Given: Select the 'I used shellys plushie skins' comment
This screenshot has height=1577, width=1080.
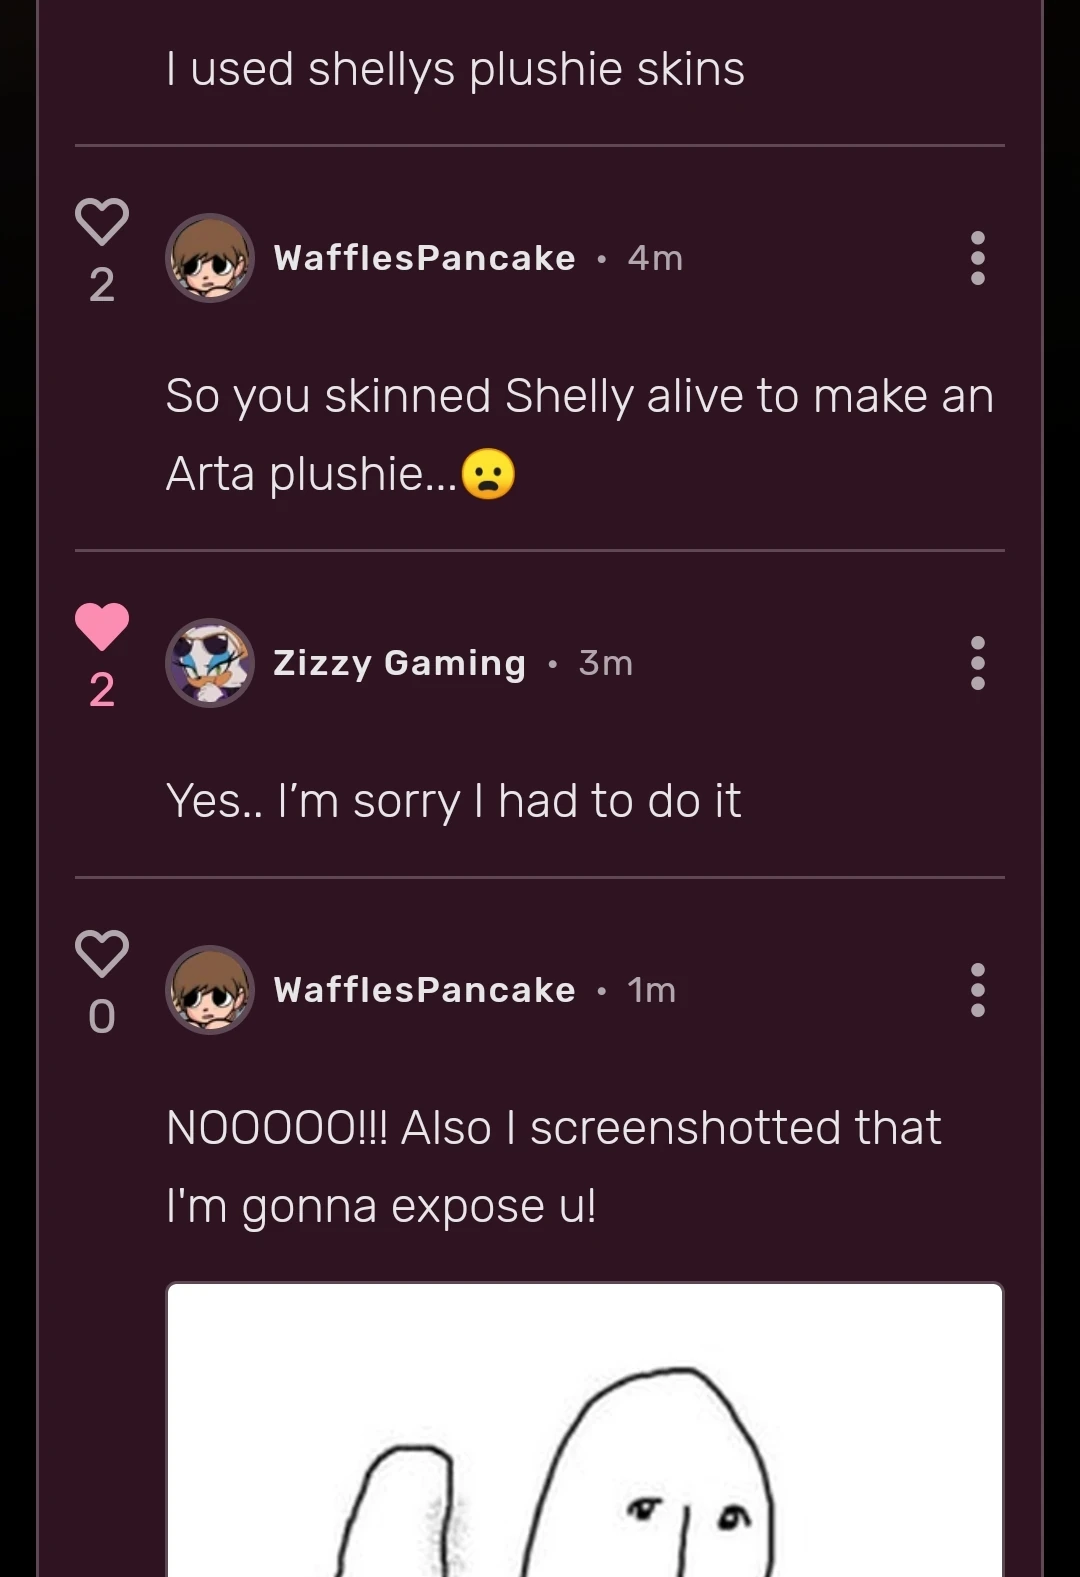Looking at the screenshot, I should 455,68.
